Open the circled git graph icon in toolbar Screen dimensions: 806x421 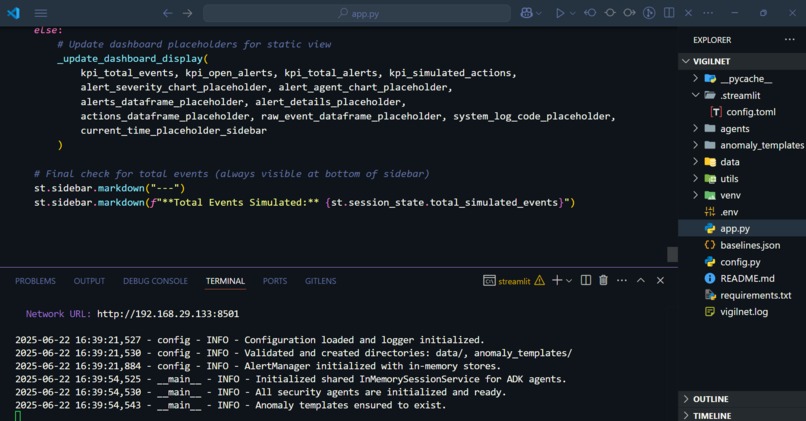[649, 13]
